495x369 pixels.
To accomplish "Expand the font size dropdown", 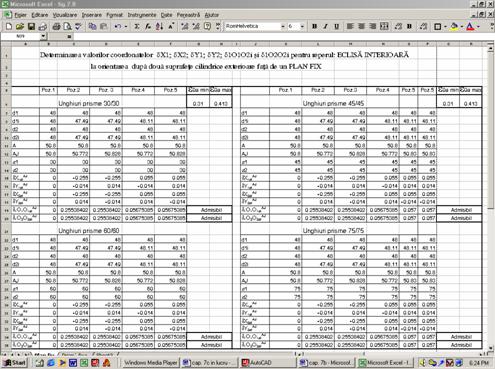I will pyautogui.click(x=302, y=26).
